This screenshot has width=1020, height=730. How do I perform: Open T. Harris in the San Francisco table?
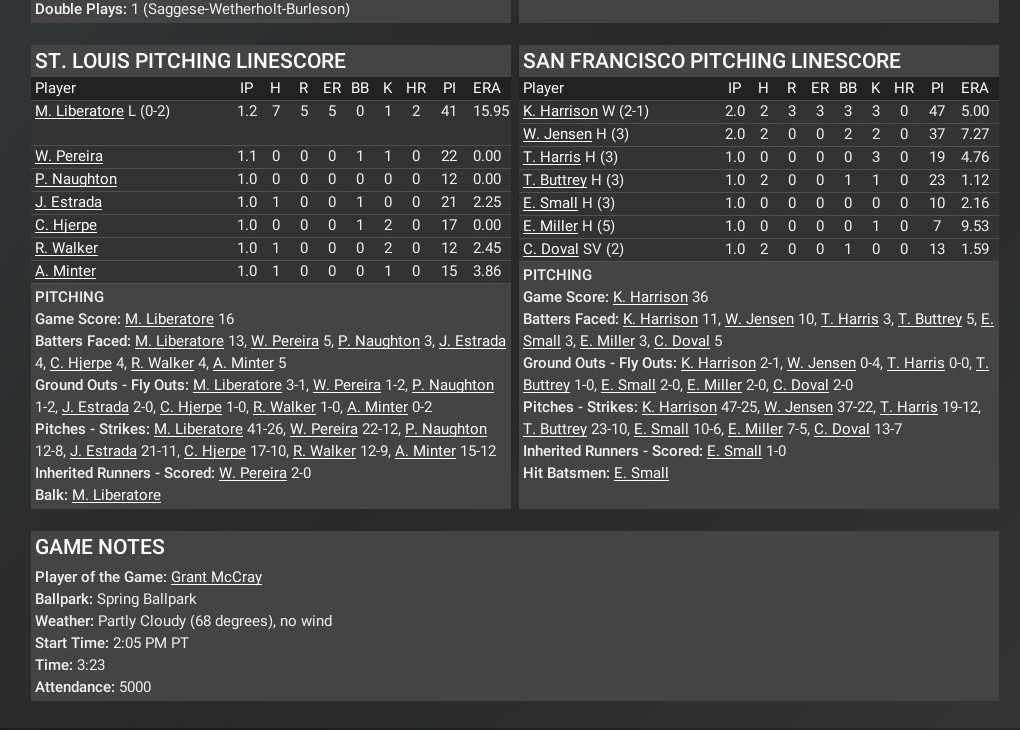pos(552,157)
